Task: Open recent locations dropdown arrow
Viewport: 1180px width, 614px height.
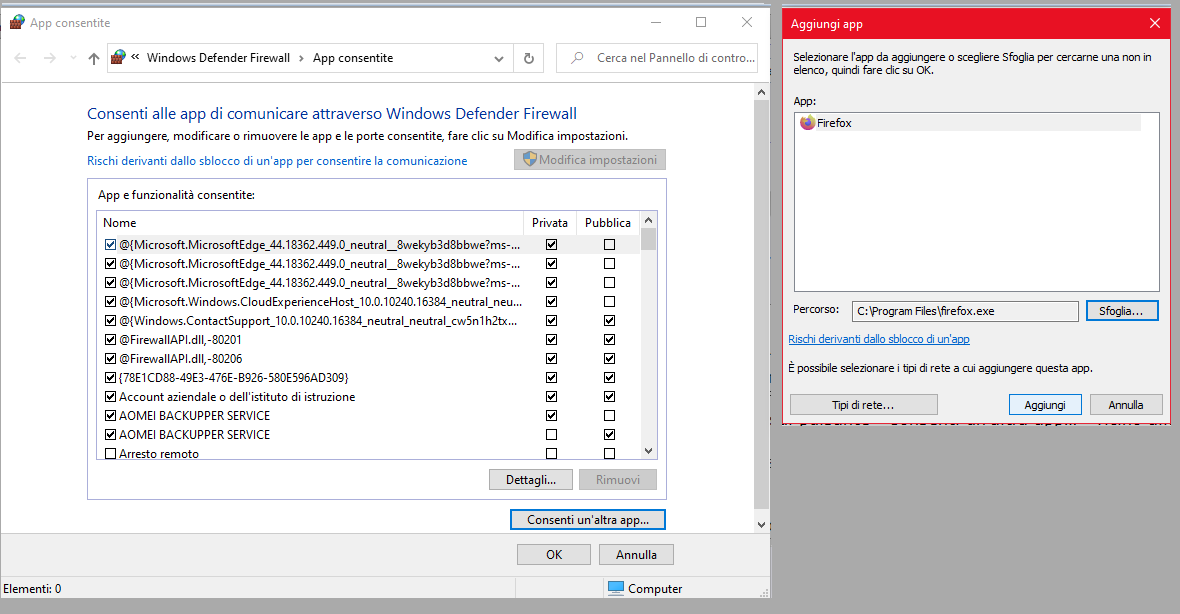Action: point(73,58)
